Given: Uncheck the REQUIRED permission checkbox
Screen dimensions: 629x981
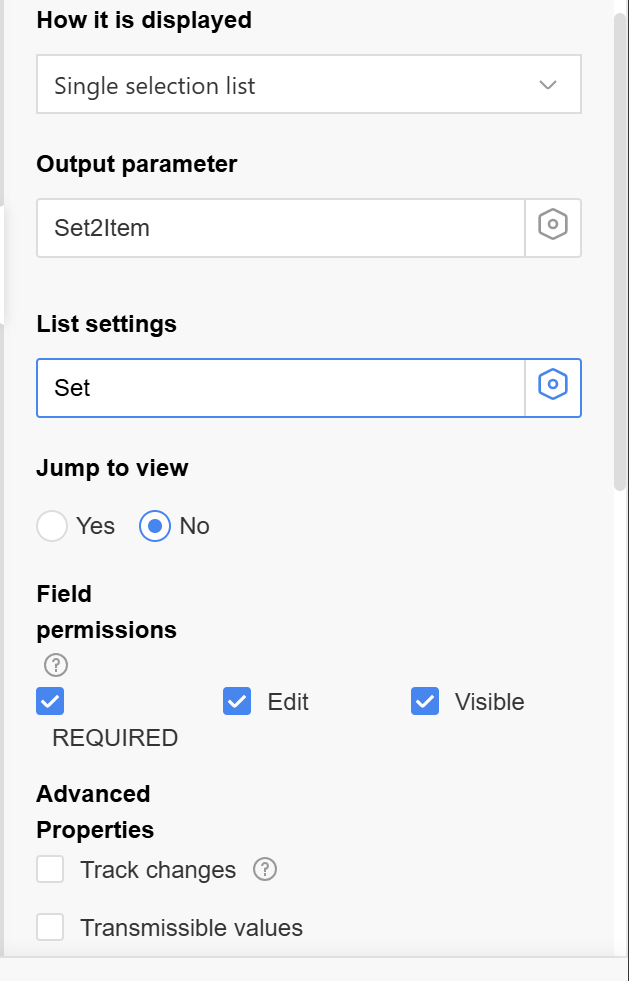Looking at the screenshot, I should [50, 702].
